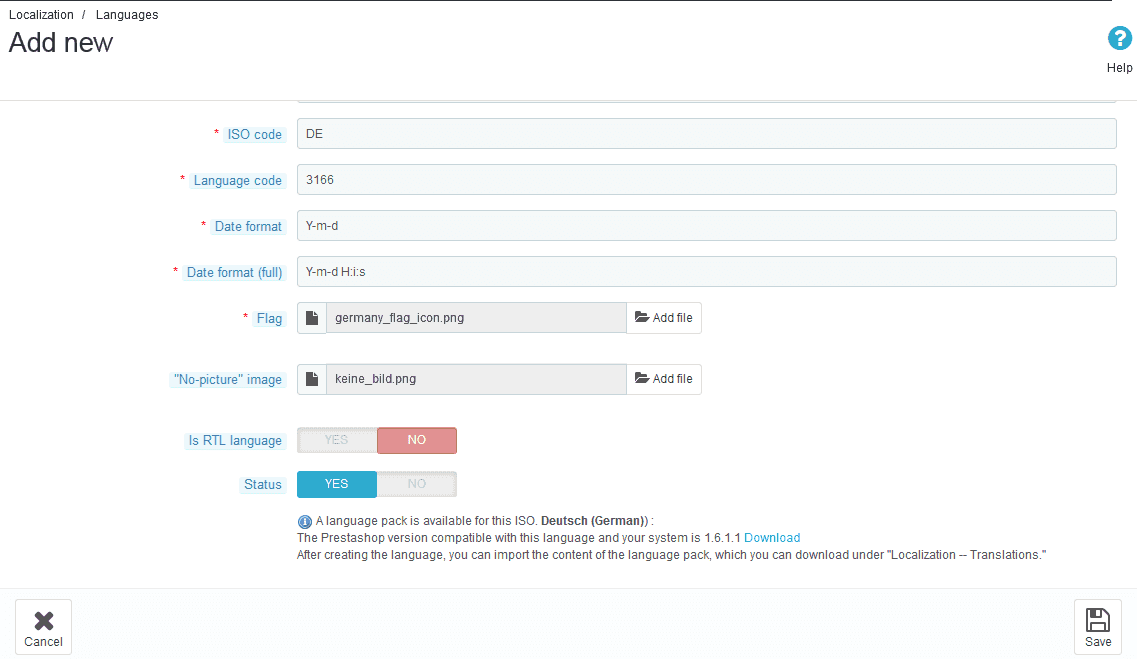Click the info icon near language pack notice
Viewport: 1137px width, 659px height.
305,521
